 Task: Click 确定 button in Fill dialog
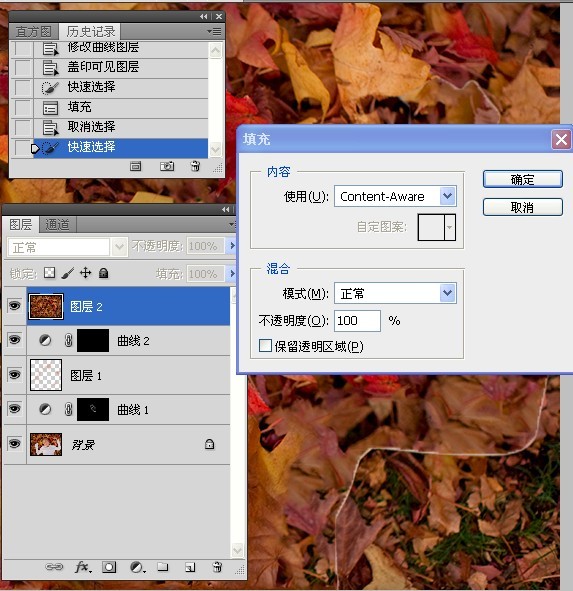point(522,179)
